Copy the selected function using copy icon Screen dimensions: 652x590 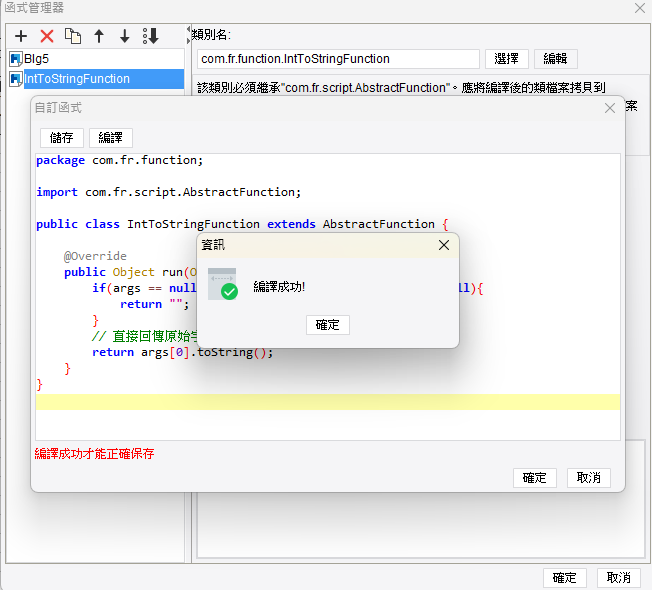pyautogui.click(x=73, y=36)
